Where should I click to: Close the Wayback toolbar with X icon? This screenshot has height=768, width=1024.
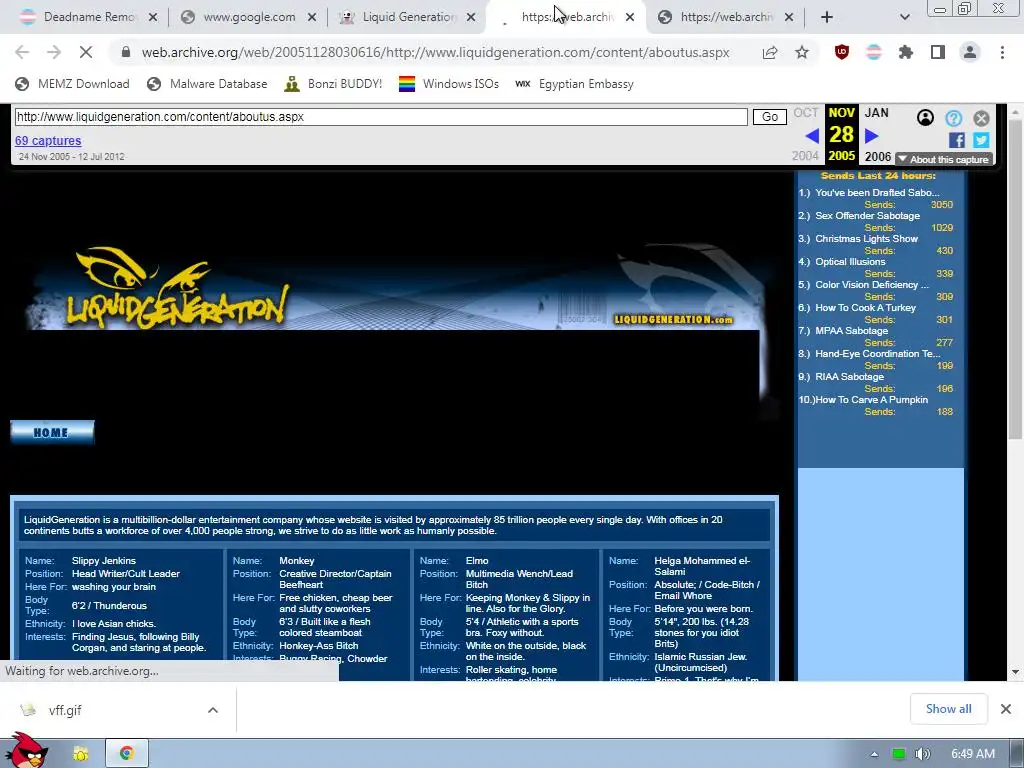click(981, 118)
